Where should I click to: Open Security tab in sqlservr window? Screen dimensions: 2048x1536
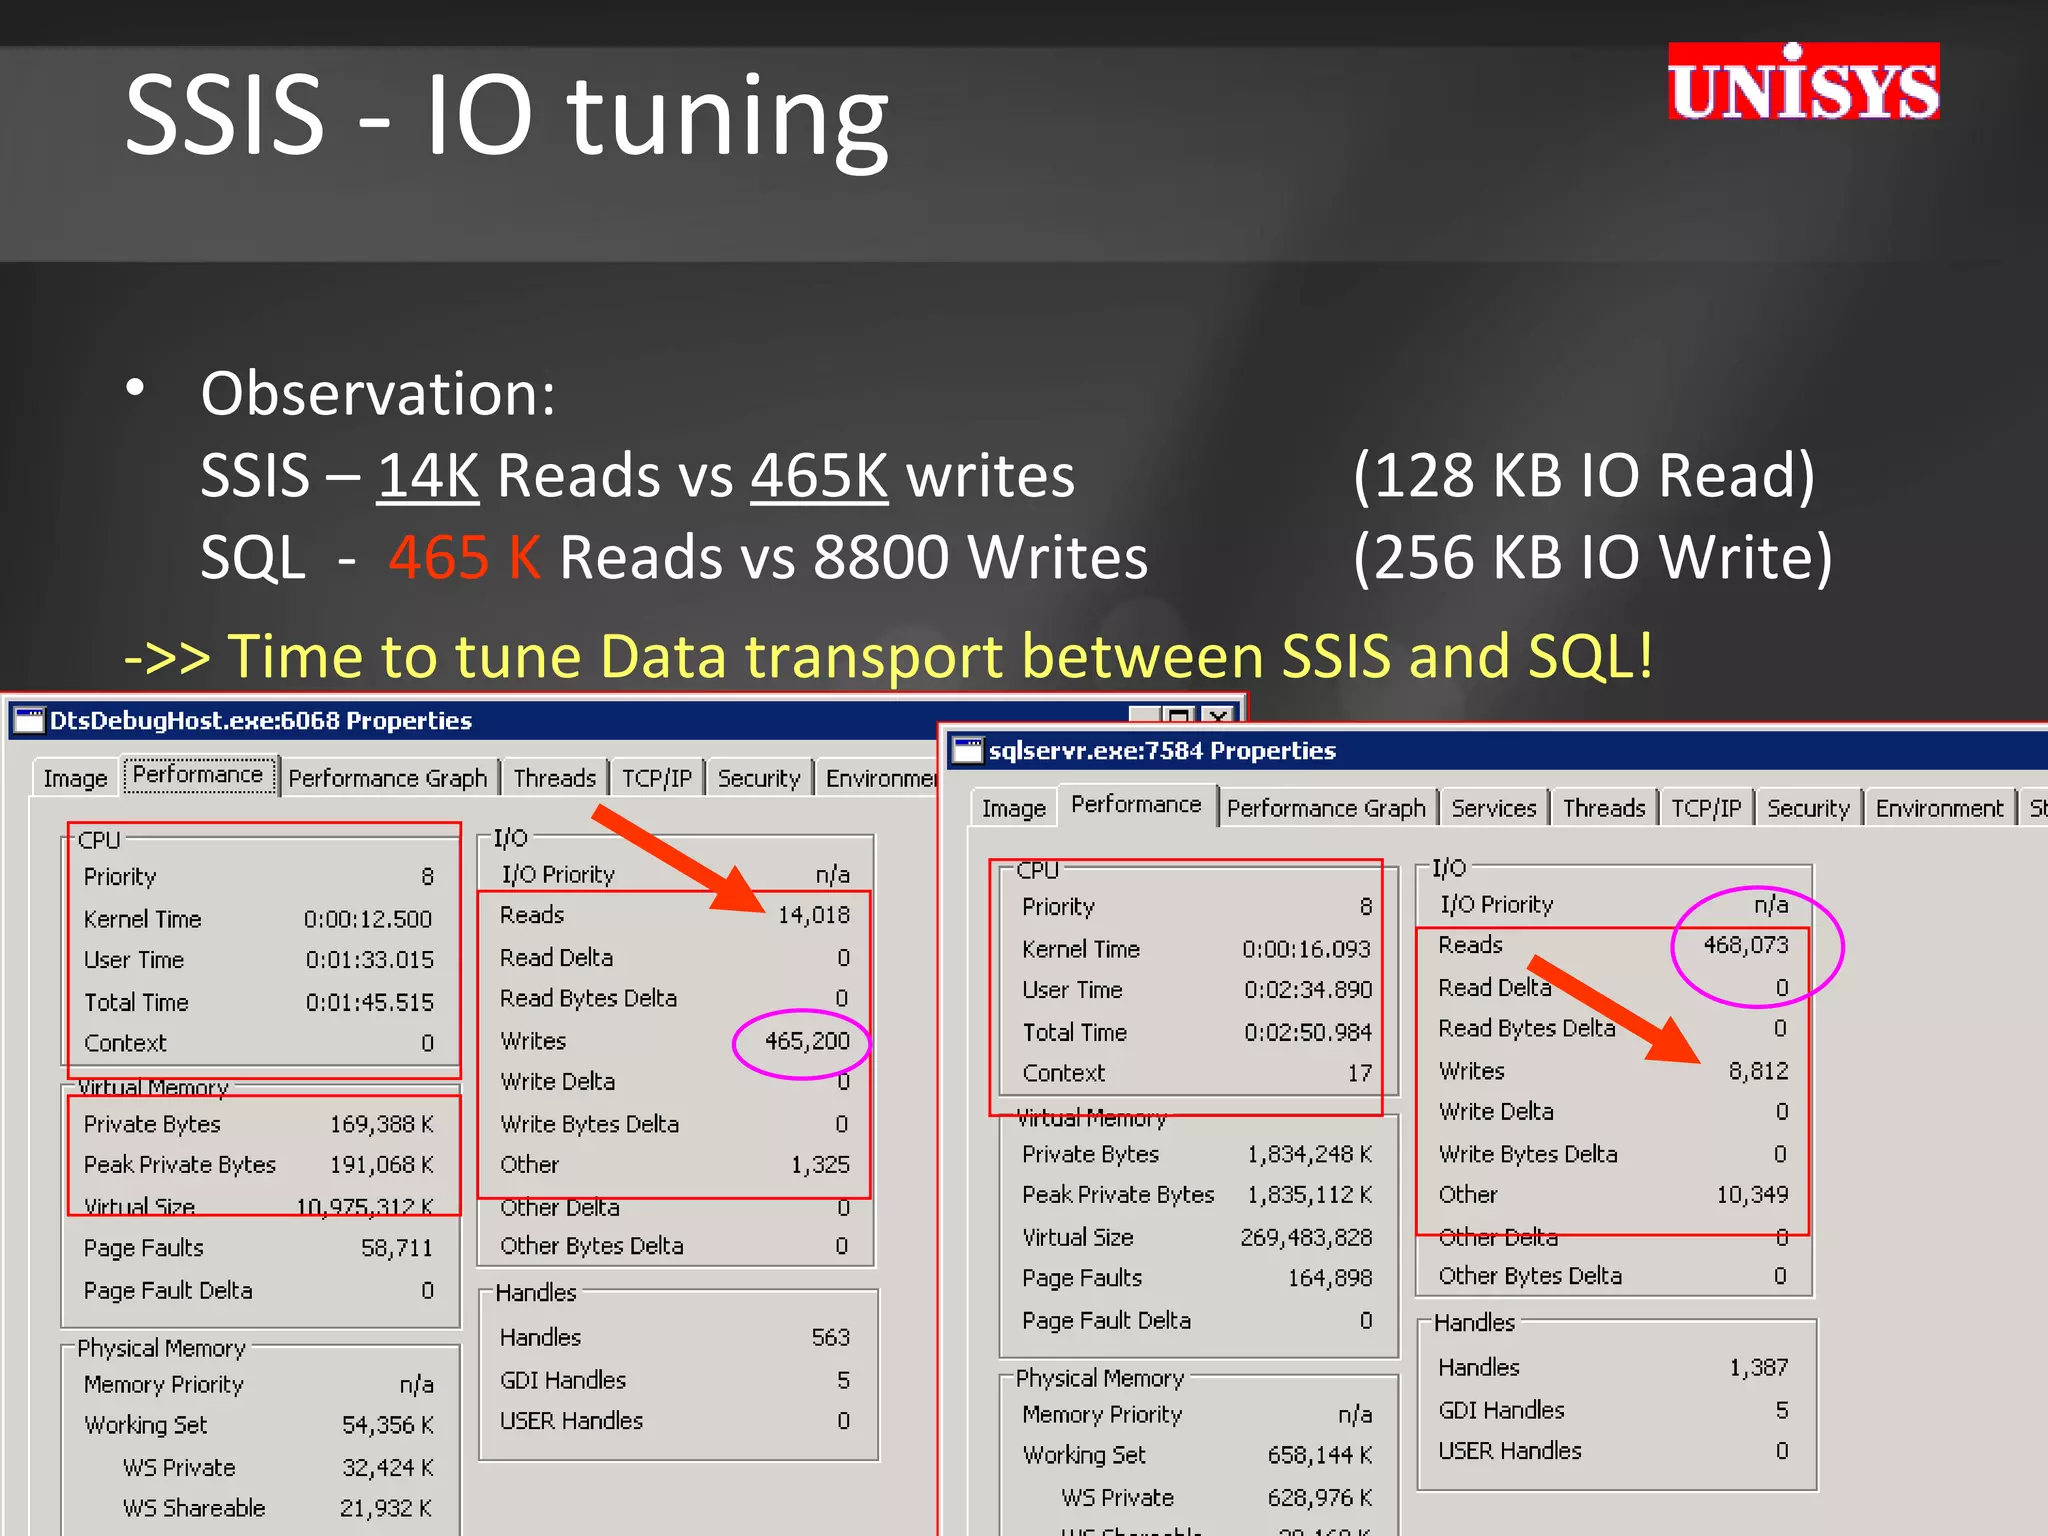tap(1808, 808)
